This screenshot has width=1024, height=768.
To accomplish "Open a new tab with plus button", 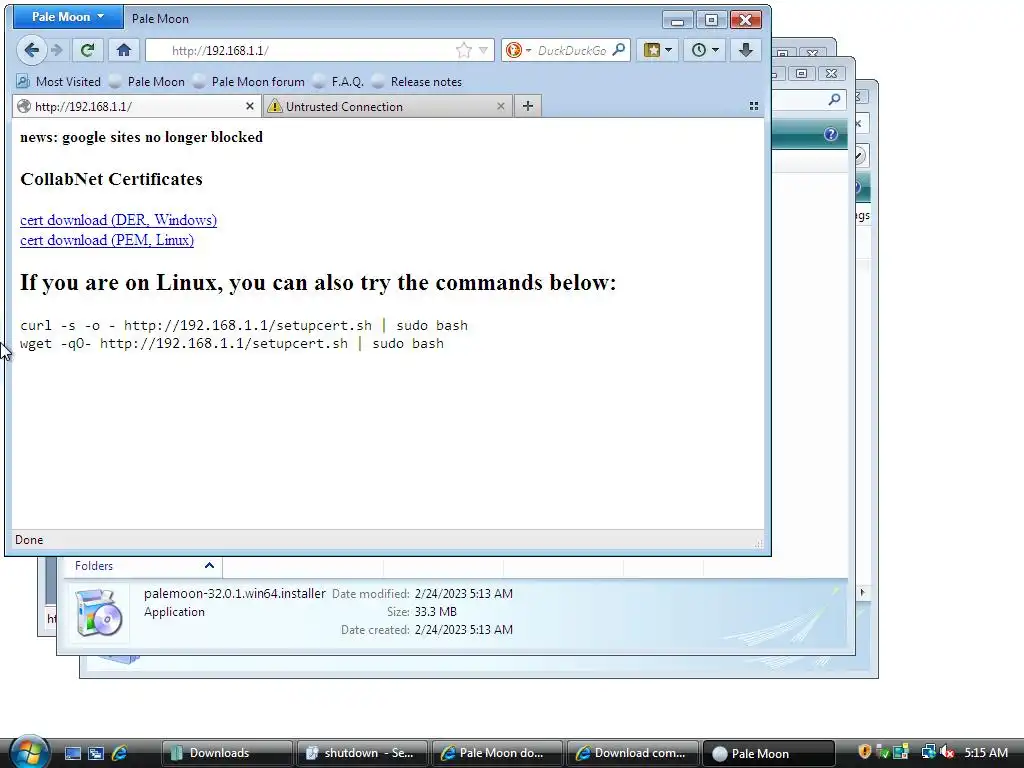I will tap(528, 106).
